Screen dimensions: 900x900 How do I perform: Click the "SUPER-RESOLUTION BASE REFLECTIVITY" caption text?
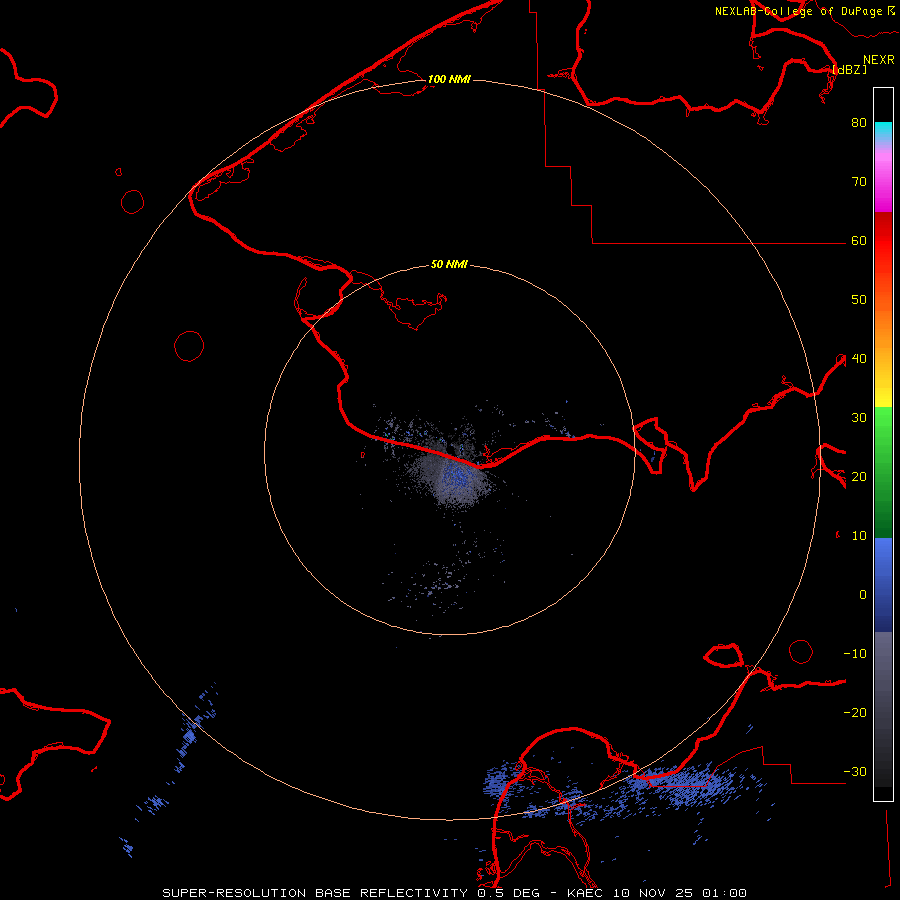coord(315,893)
